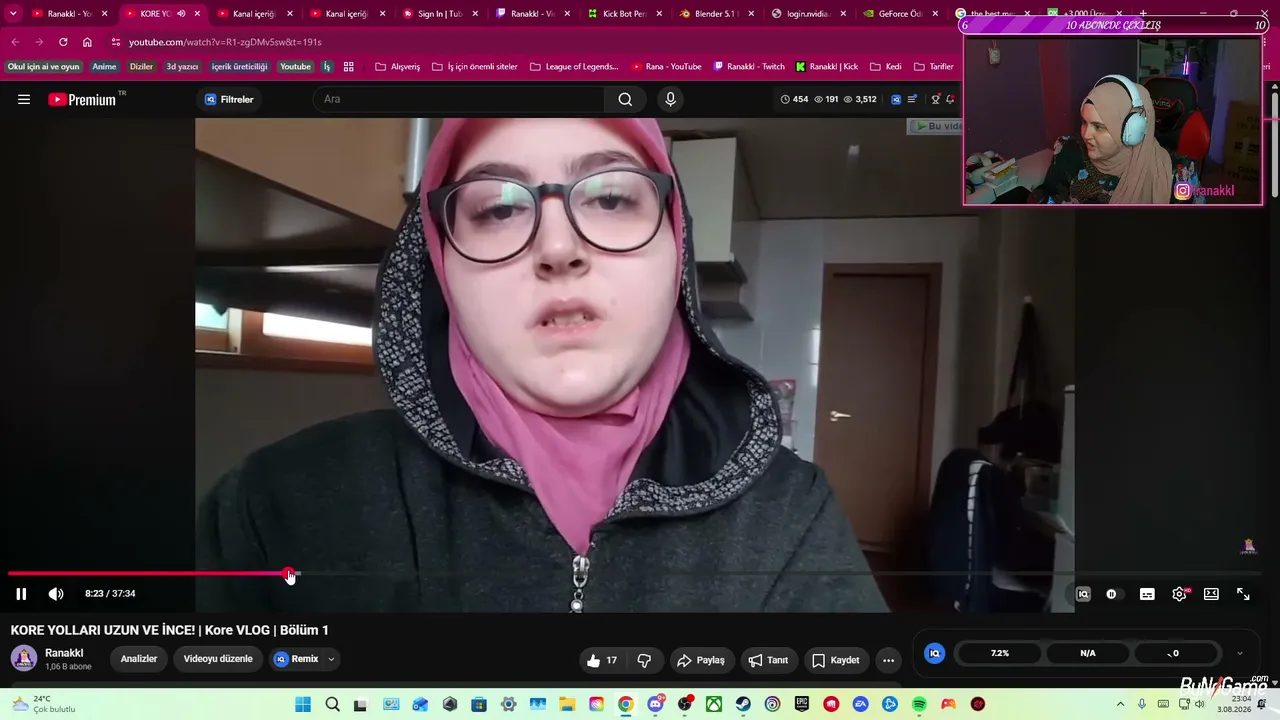
Task: Click Videoyu düzenle button
Action: 218,659
